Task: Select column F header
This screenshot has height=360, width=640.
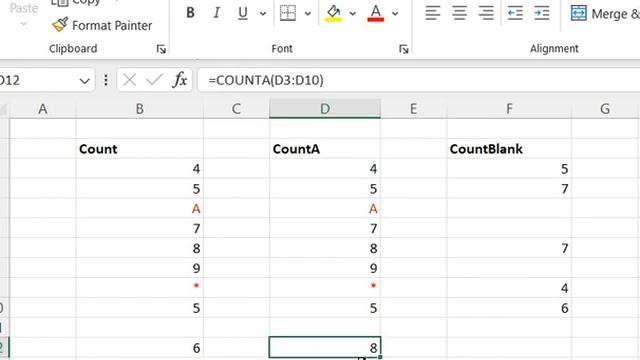Action: (x=509, y=109)
